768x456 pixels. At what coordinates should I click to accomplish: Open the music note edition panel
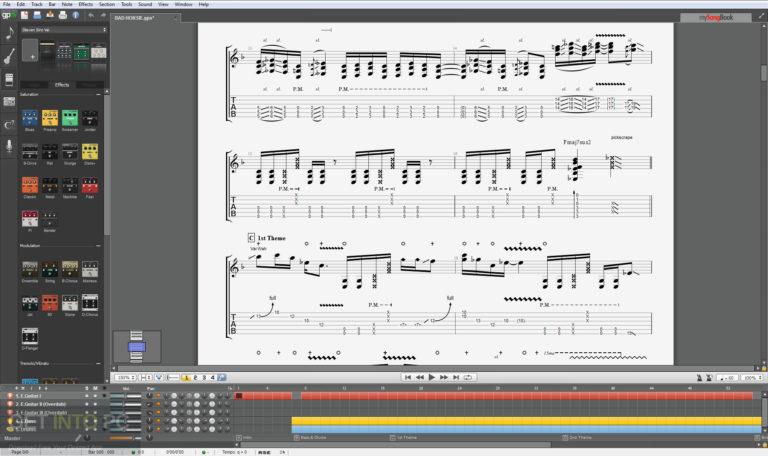[9, 34]
